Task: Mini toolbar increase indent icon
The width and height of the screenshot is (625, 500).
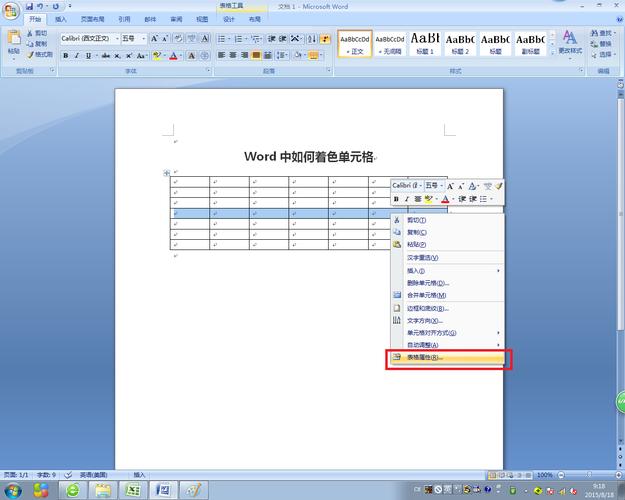Action: 473,199
